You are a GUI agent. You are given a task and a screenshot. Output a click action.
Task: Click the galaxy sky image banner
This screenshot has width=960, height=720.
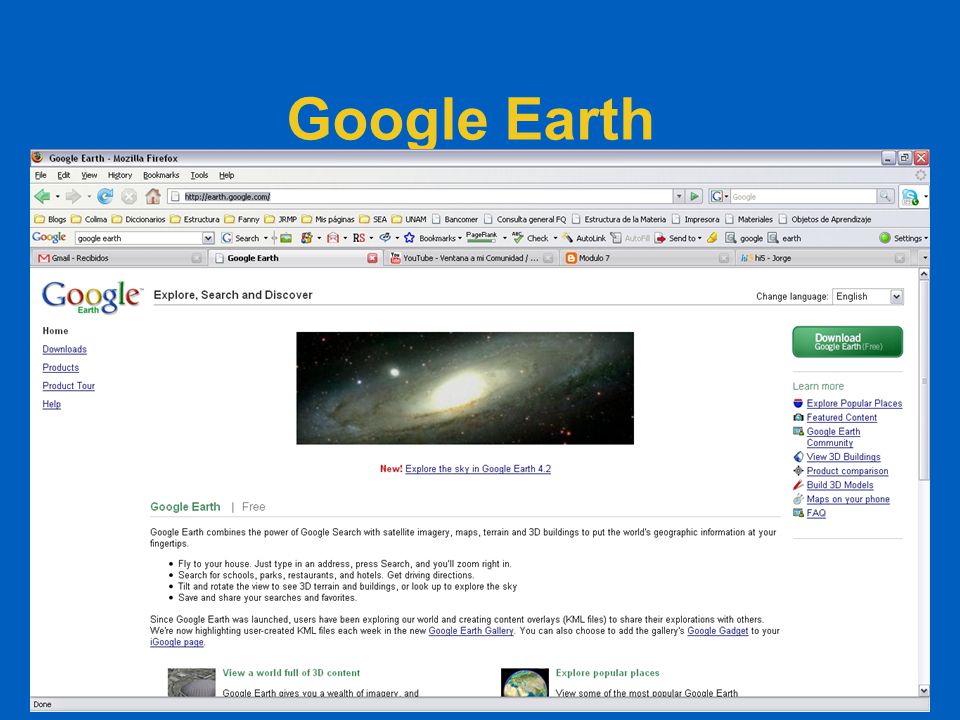465,388
